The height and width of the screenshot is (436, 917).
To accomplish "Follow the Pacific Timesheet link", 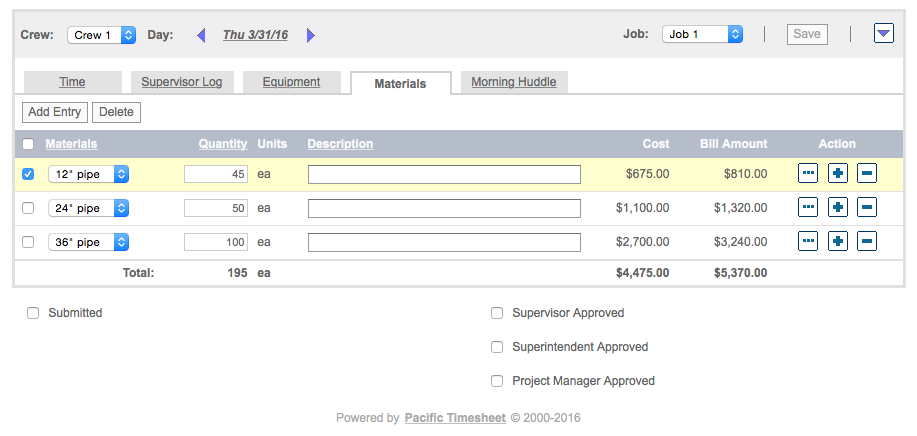I will pos(454,418).
